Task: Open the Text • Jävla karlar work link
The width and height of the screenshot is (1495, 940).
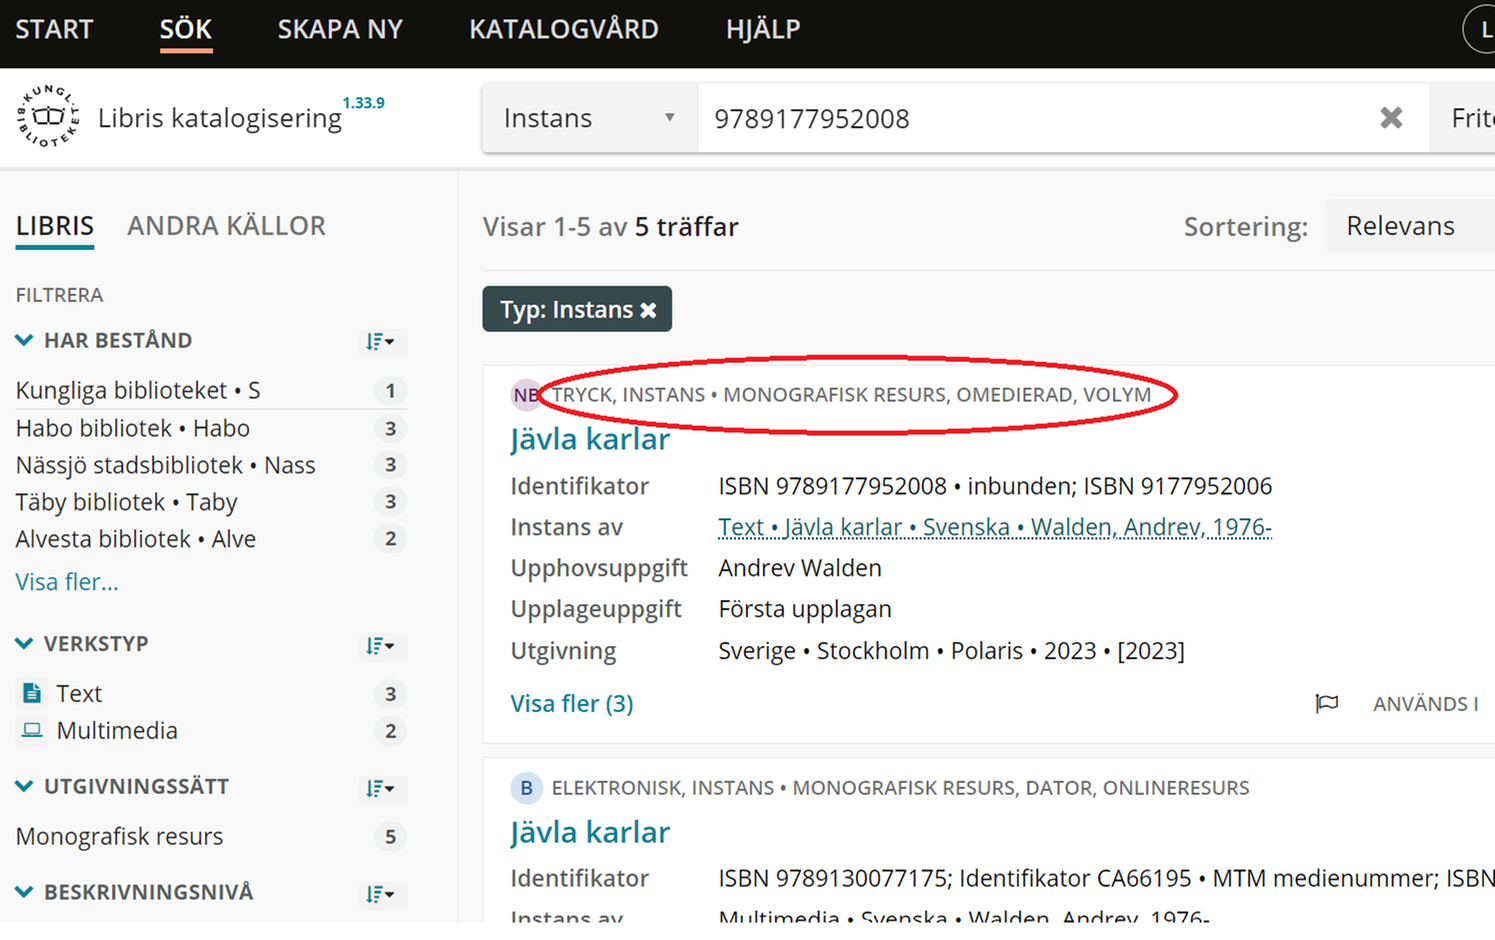Action: point(995,527)
